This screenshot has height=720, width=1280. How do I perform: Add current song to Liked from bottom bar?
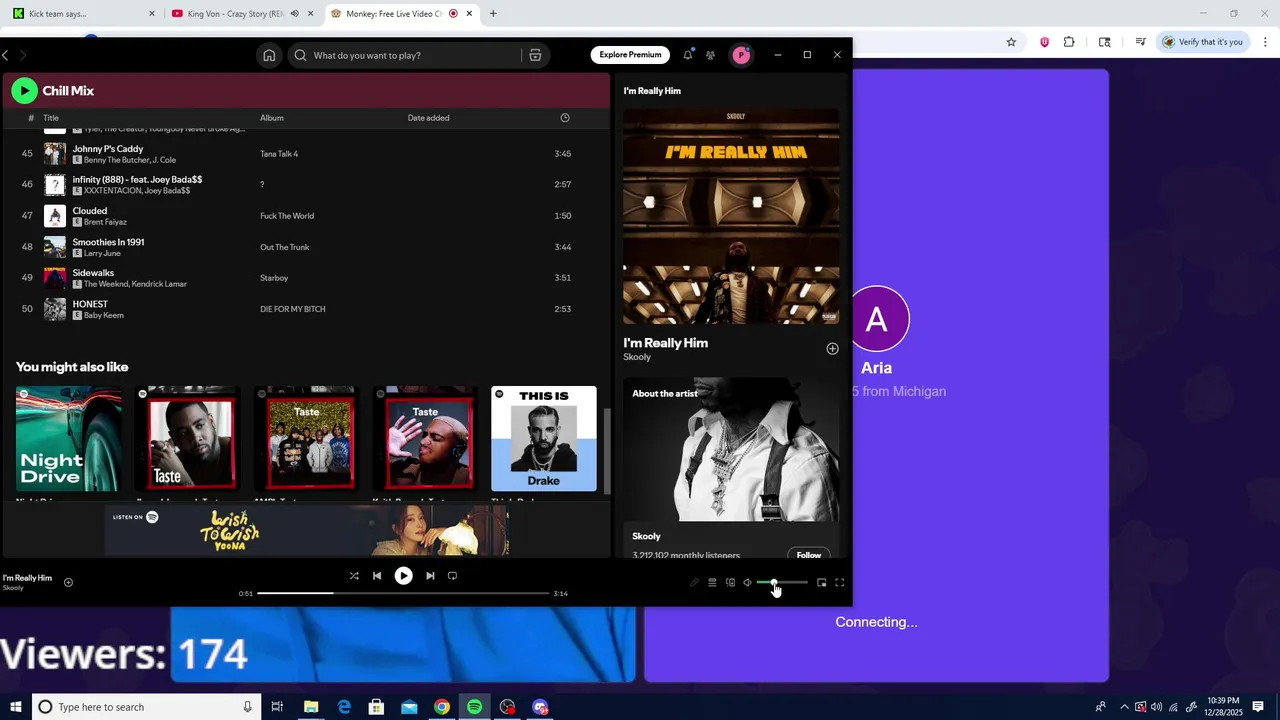[68, 582]
